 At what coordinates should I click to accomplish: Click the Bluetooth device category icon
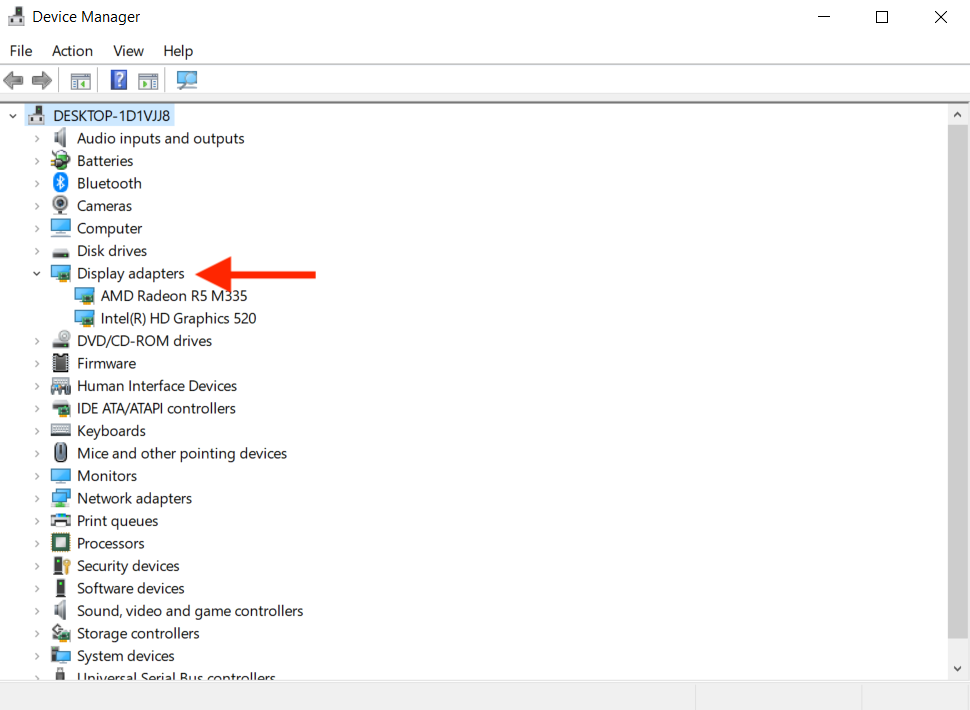click(60, 183)
